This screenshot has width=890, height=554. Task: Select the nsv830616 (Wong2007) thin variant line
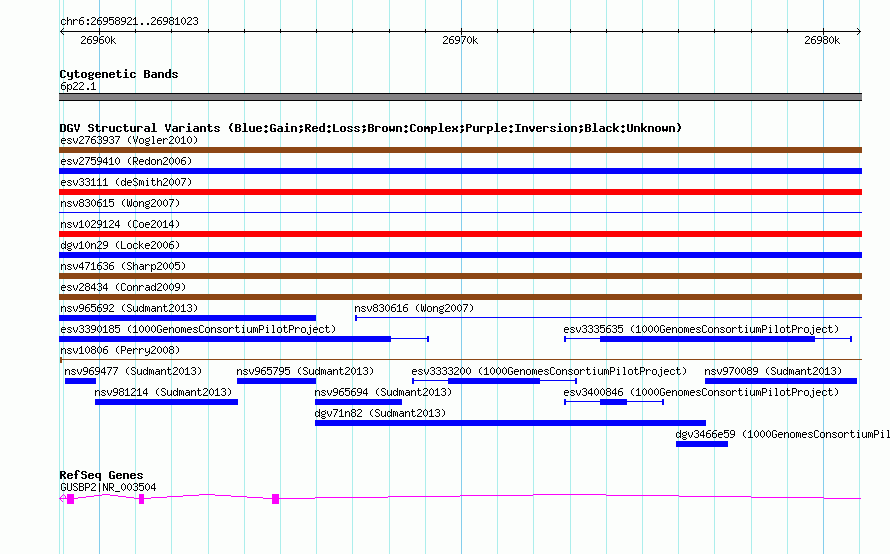pos(608,318)
